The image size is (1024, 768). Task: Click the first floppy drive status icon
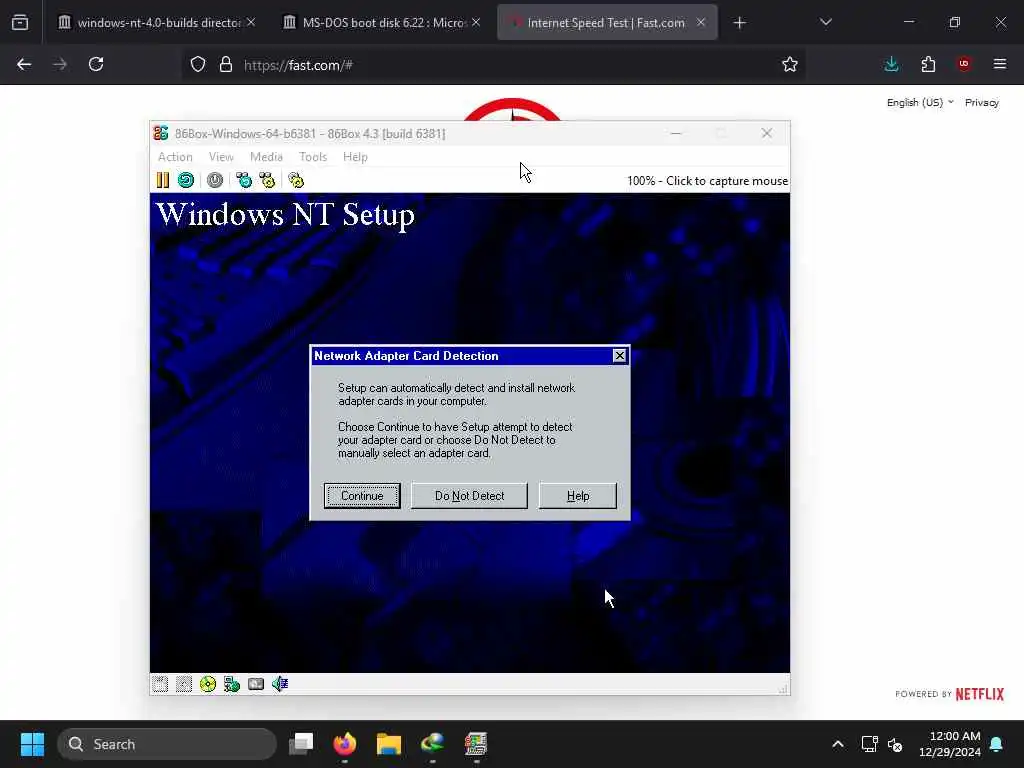160,684
